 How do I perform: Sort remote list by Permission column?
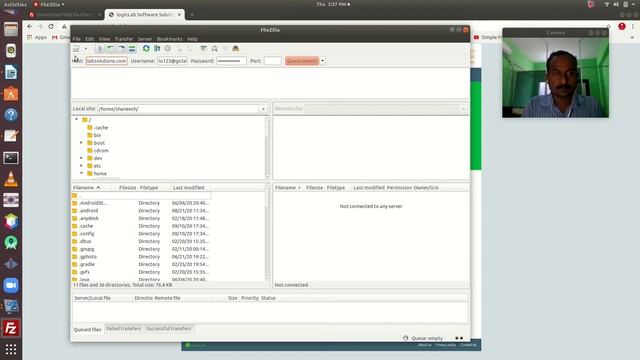(x=399, y=188)
